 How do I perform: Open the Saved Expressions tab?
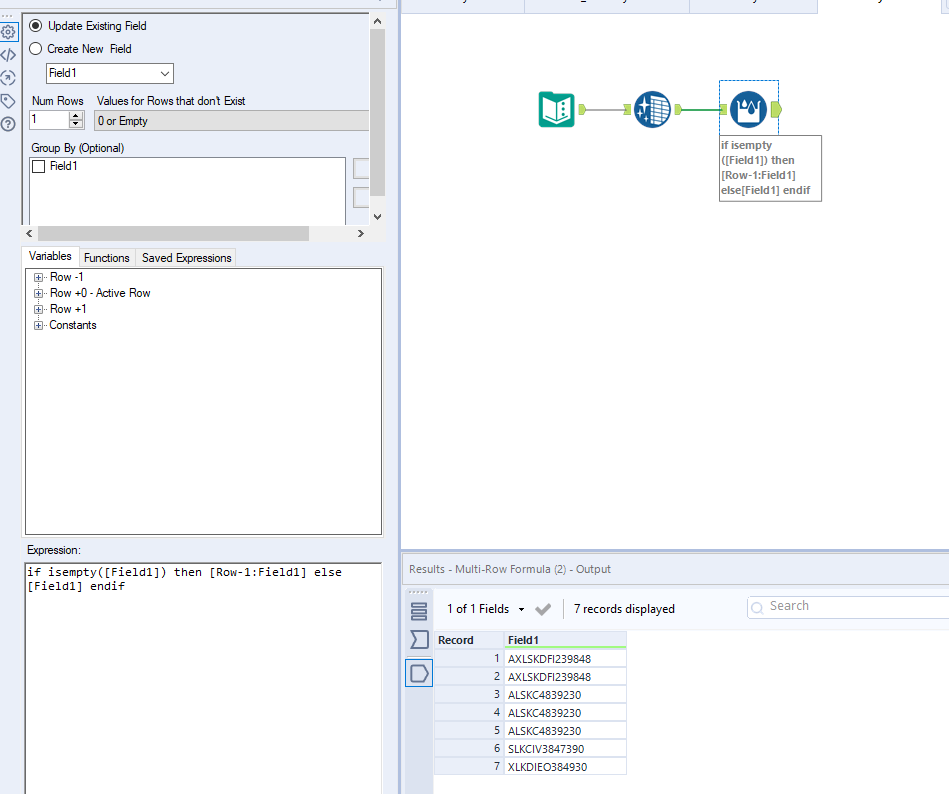coord(185,257)
